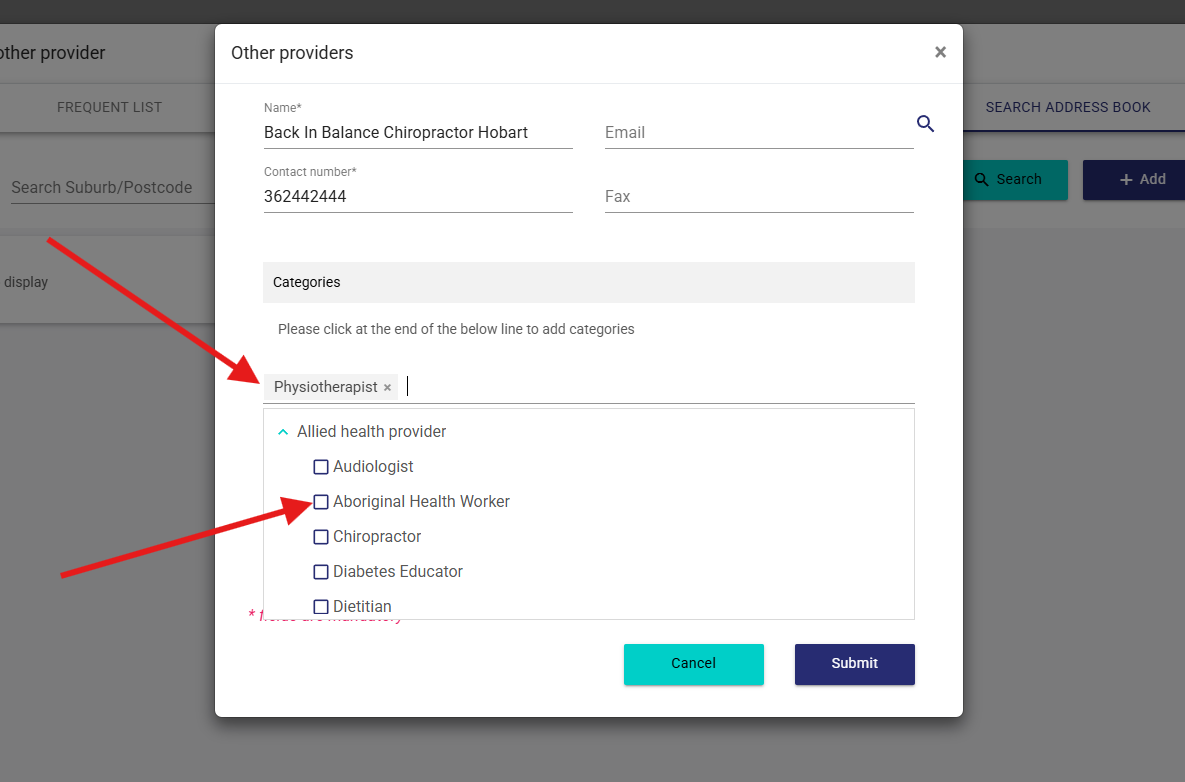The width and height of the screenshot is (1185, 782).
Task: Click into the Email field
Action: click(x=758, y=133)
